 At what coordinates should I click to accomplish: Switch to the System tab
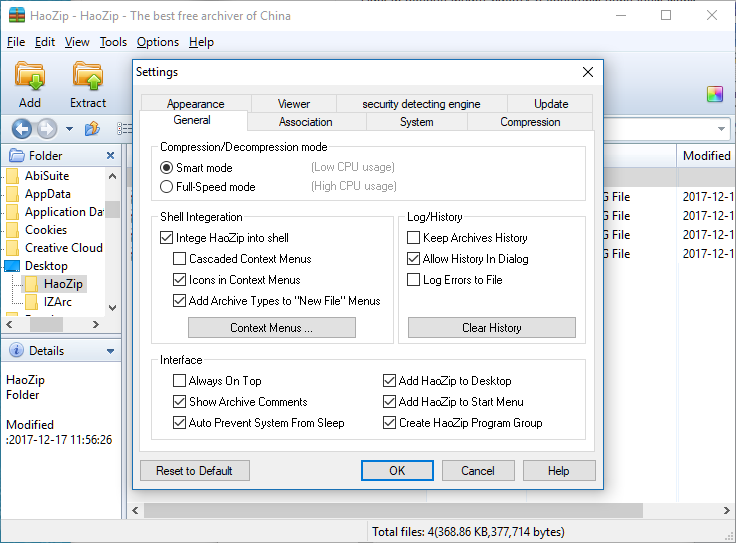coord(416,122)
